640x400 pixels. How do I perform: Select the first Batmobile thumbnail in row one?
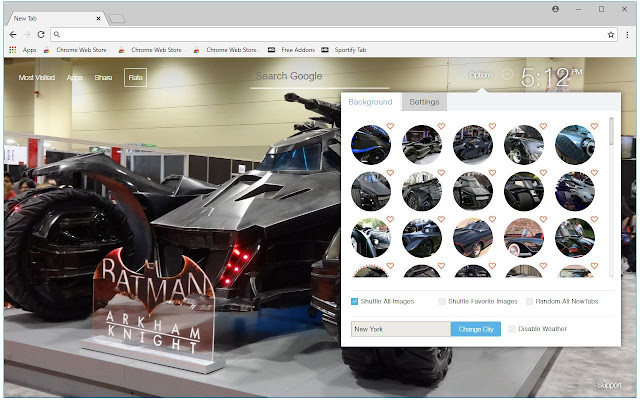click(371, 145)
